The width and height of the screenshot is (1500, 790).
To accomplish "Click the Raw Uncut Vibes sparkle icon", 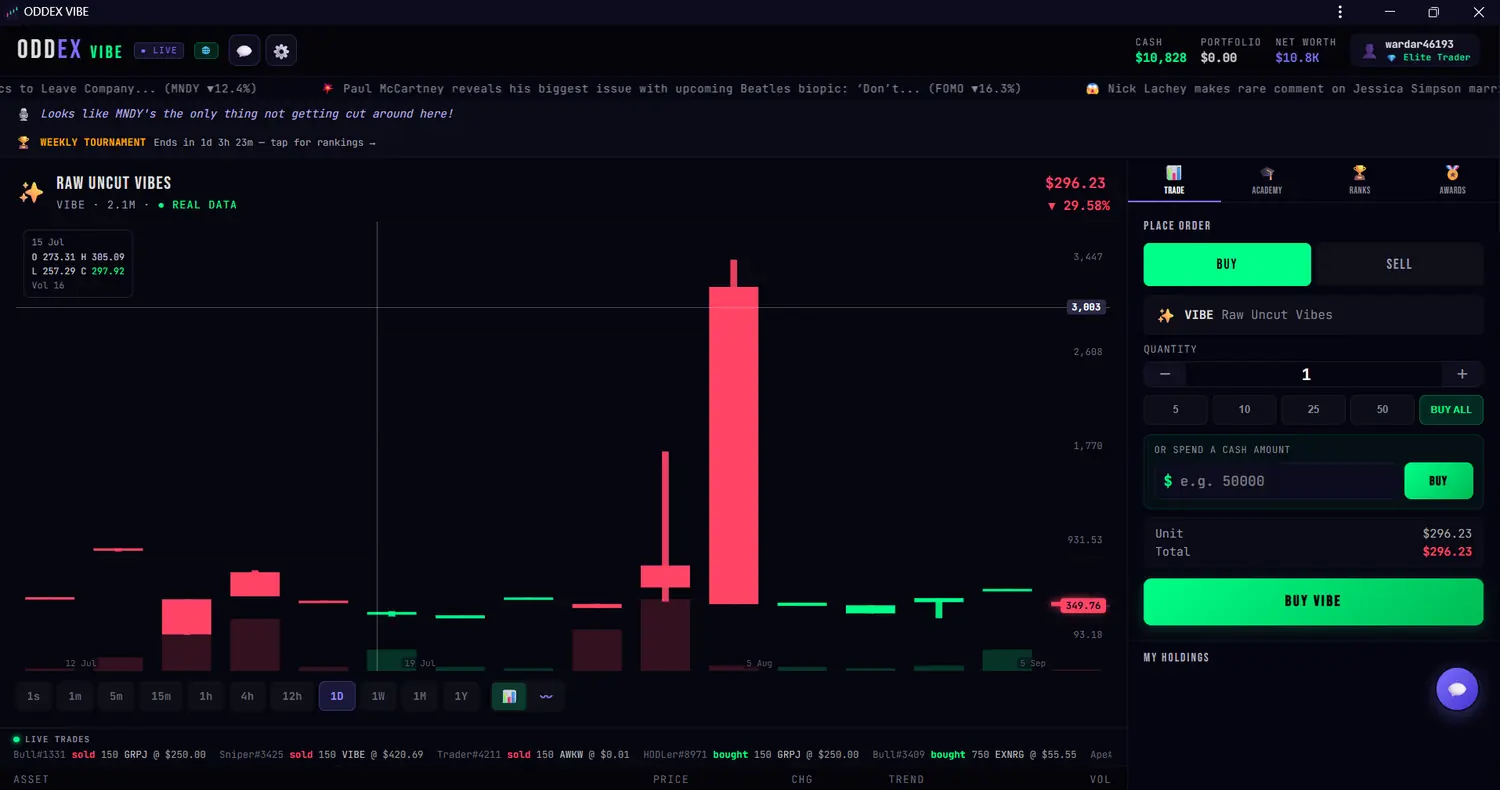I will coord(31,193).
